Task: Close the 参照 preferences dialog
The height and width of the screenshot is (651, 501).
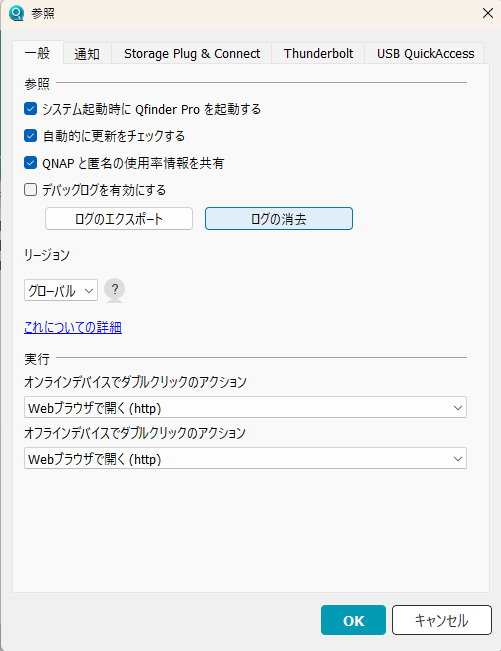Action: coord(488,13)
